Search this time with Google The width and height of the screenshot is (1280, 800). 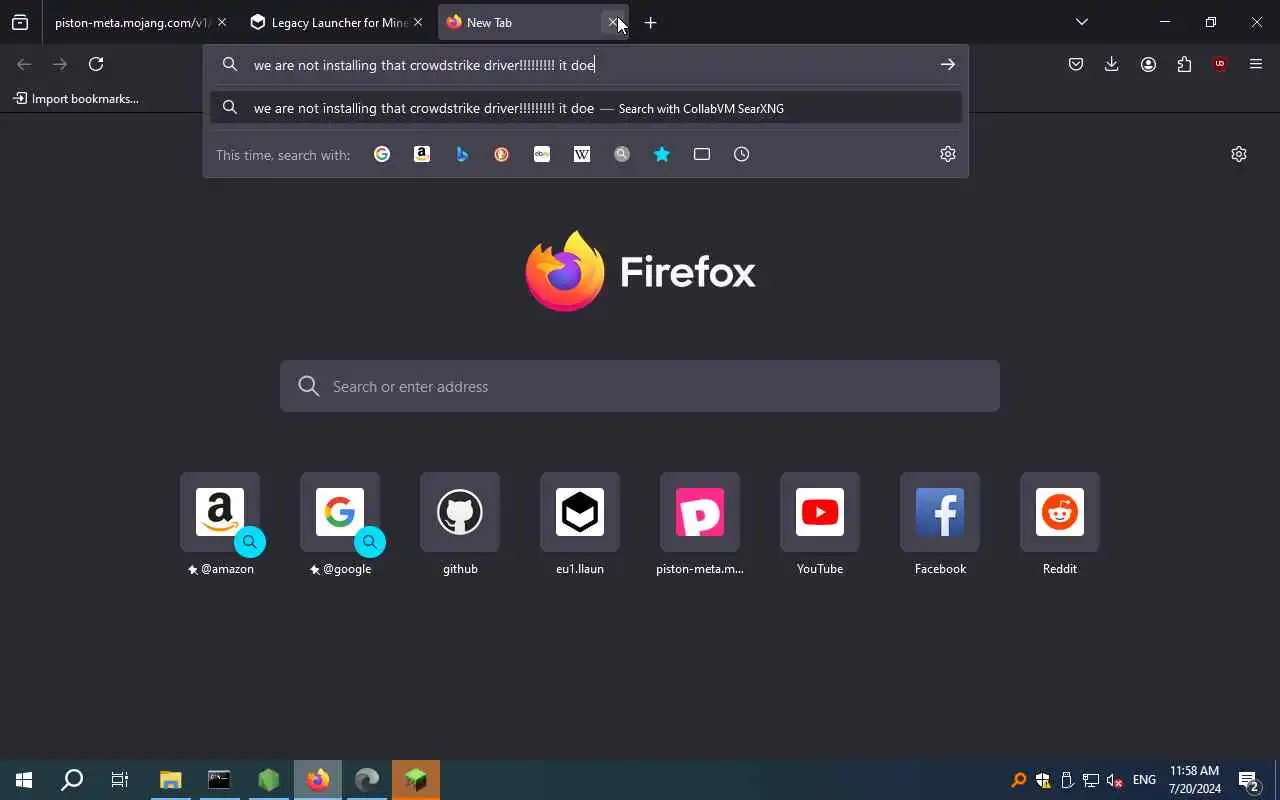(382, 154)
